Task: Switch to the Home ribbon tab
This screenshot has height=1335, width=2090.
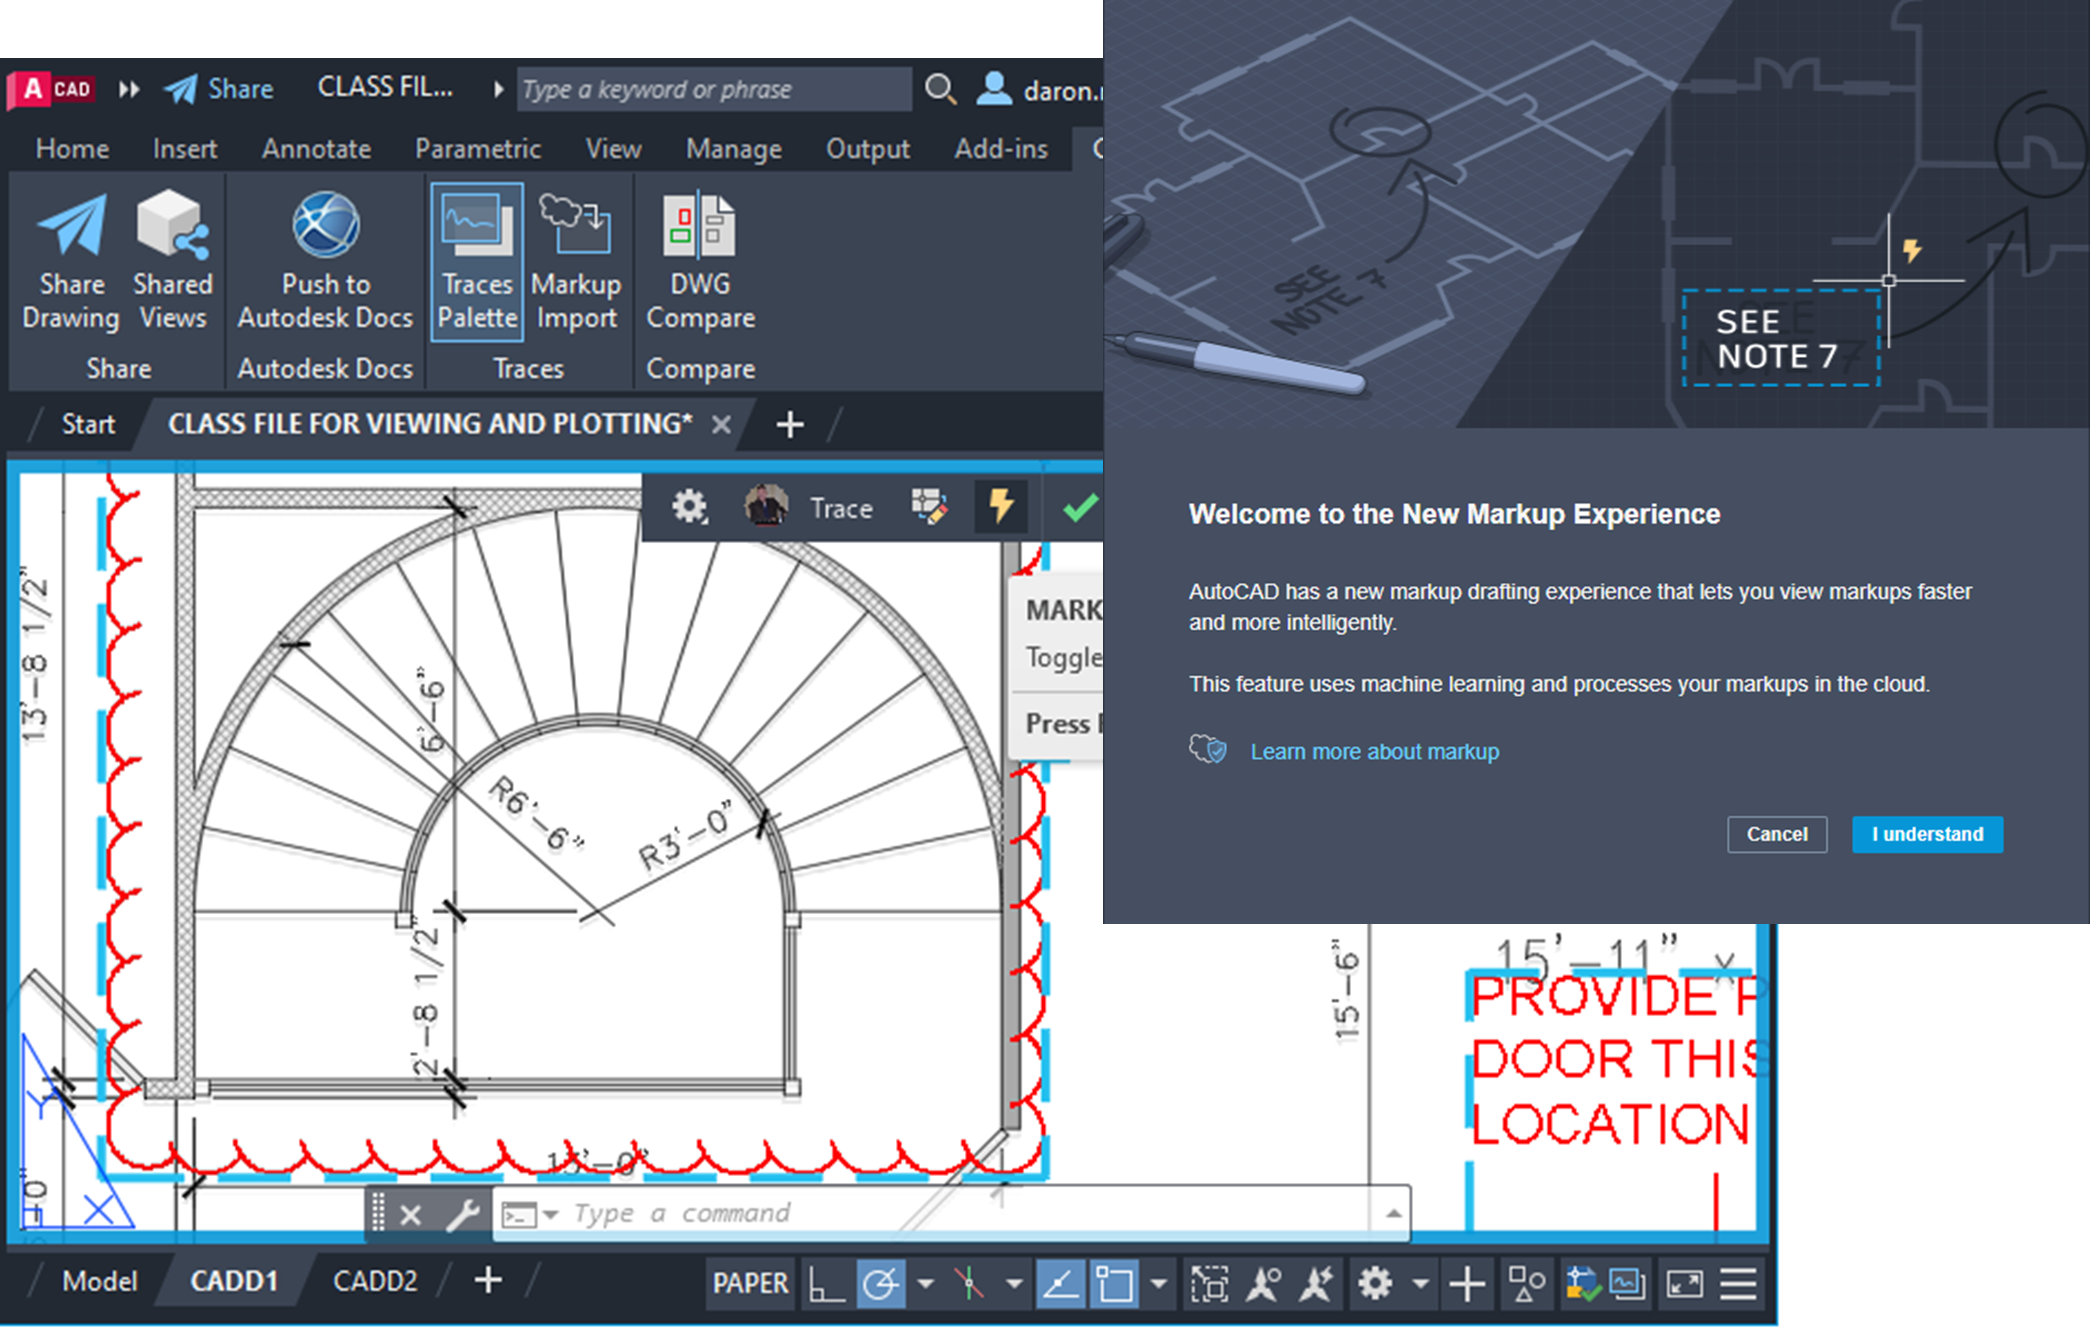Action: (72, 149)
